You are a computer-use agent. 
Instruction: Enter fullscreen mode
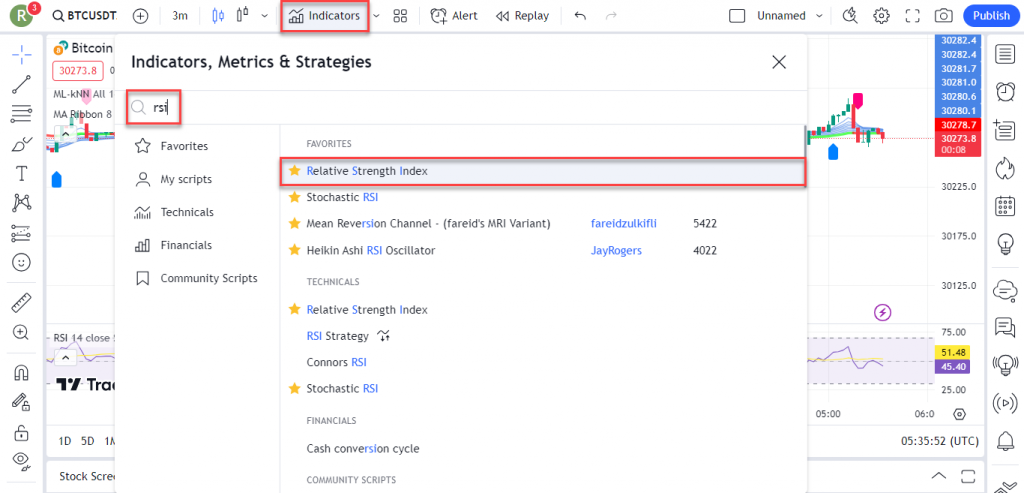tap(912, 16)
